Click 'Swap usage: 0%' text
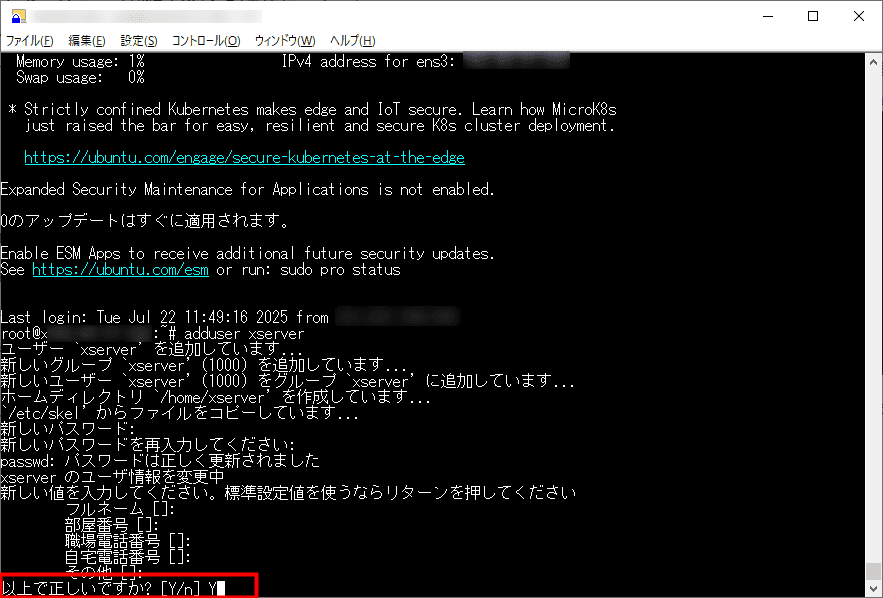The width and height of the screenshot is (883, 598). point(81,78)
